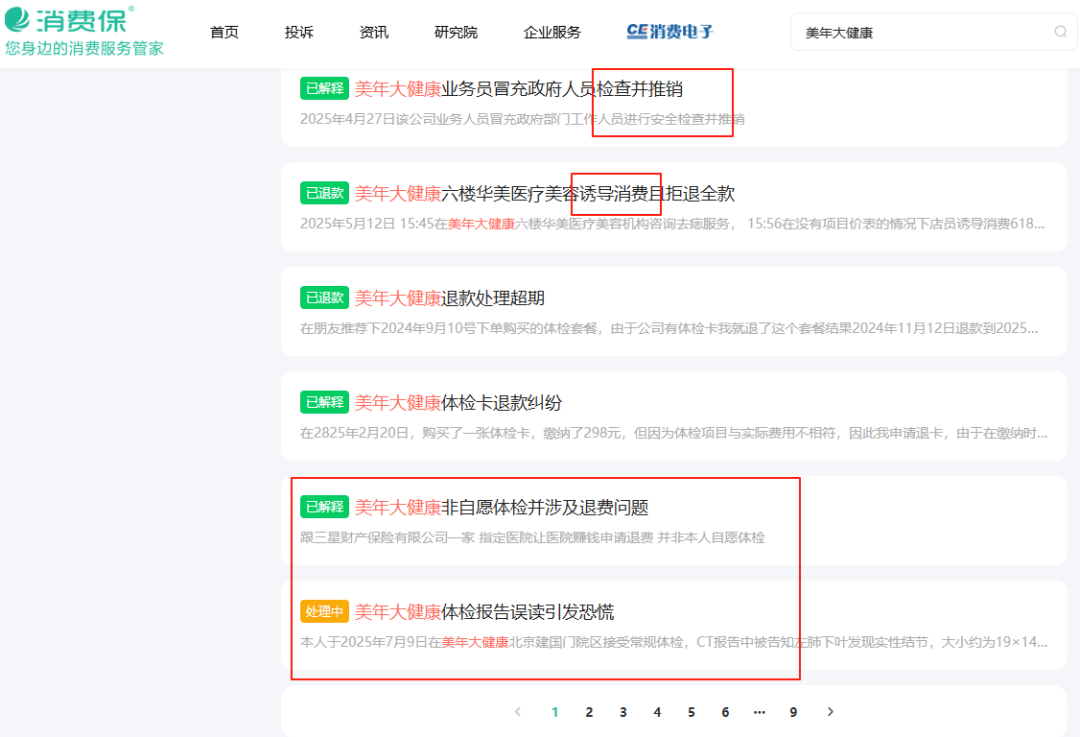Click description starting 在朋友推荐下2024年9月10号
This screenshot has height=737, width=1080.
669,329
